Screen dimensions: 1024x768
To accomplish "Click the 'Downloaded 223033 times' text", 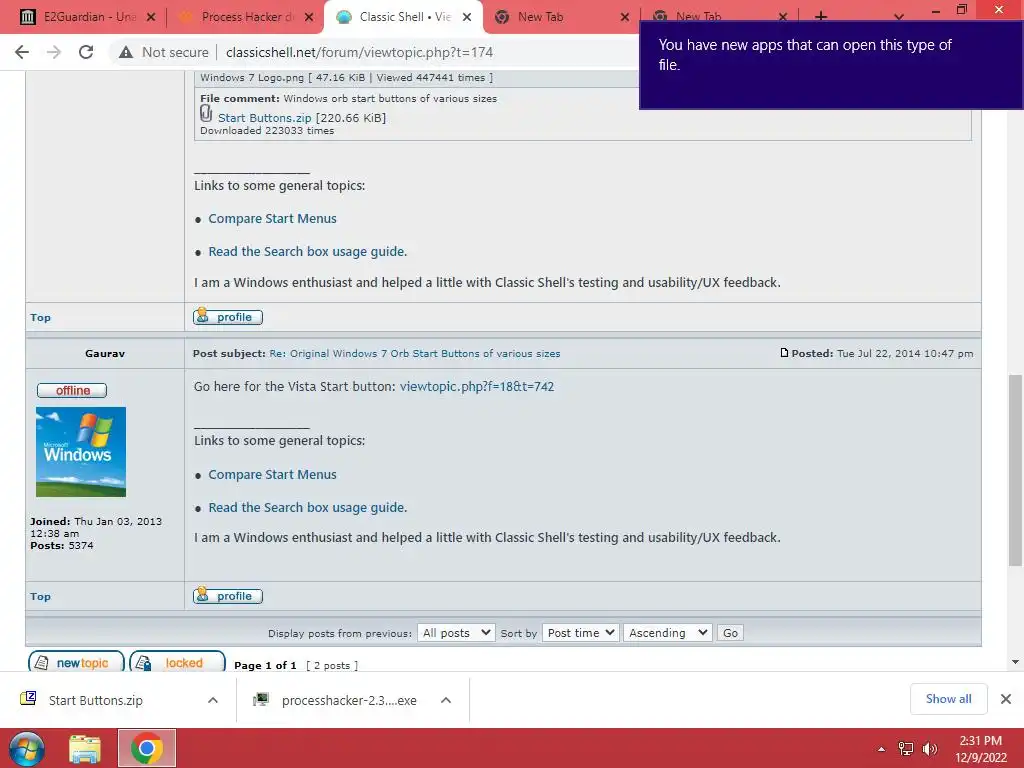I will pyautogui.click(x=267, y=131).
